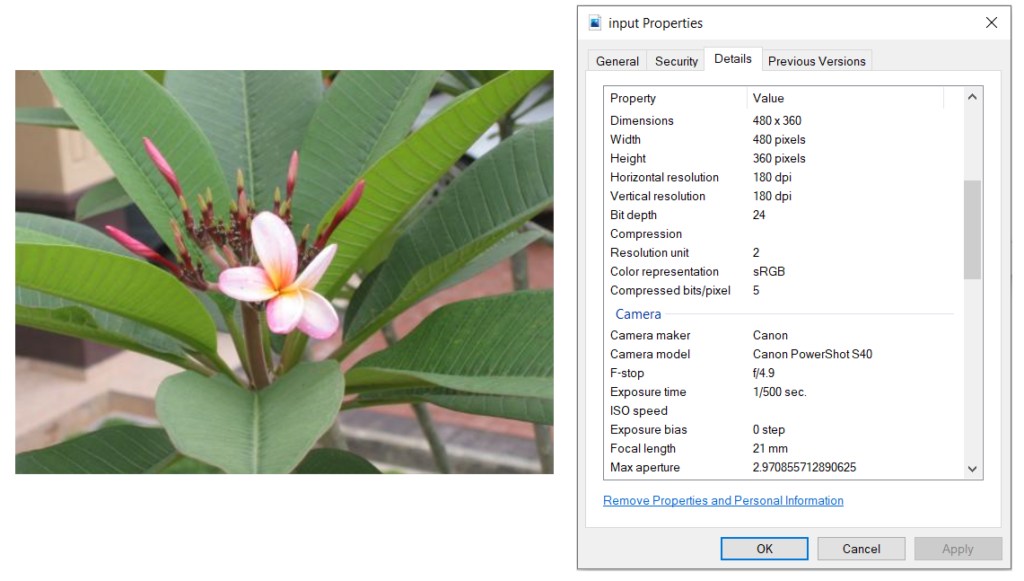Confirm with the OK button
Viewport: 1024px width, 581px height.
point(764,548)
